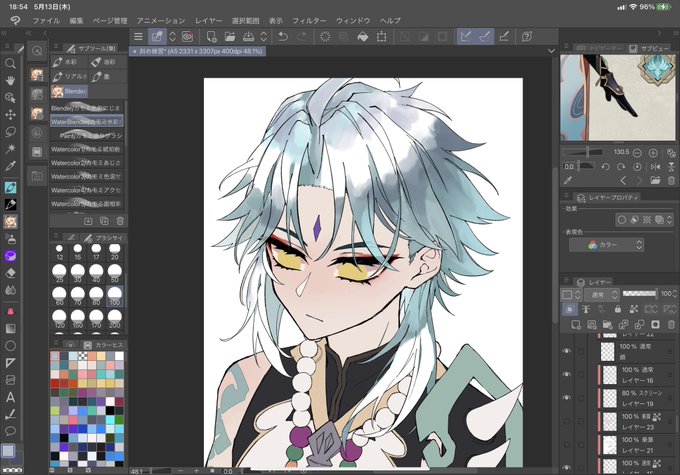
Task: Select the Lasso selection tool
Action: (x=10, y=131)
